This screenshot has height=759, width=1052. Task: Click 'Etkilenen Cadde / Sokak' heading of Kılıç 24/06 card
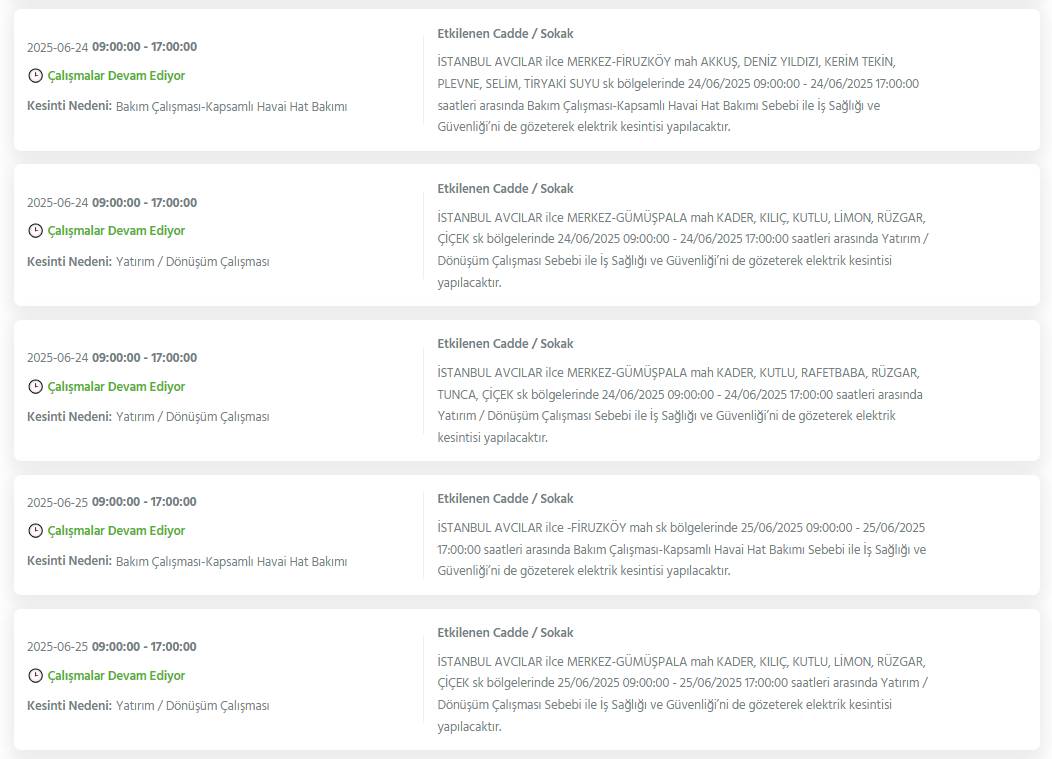click(x=505, y=189)
